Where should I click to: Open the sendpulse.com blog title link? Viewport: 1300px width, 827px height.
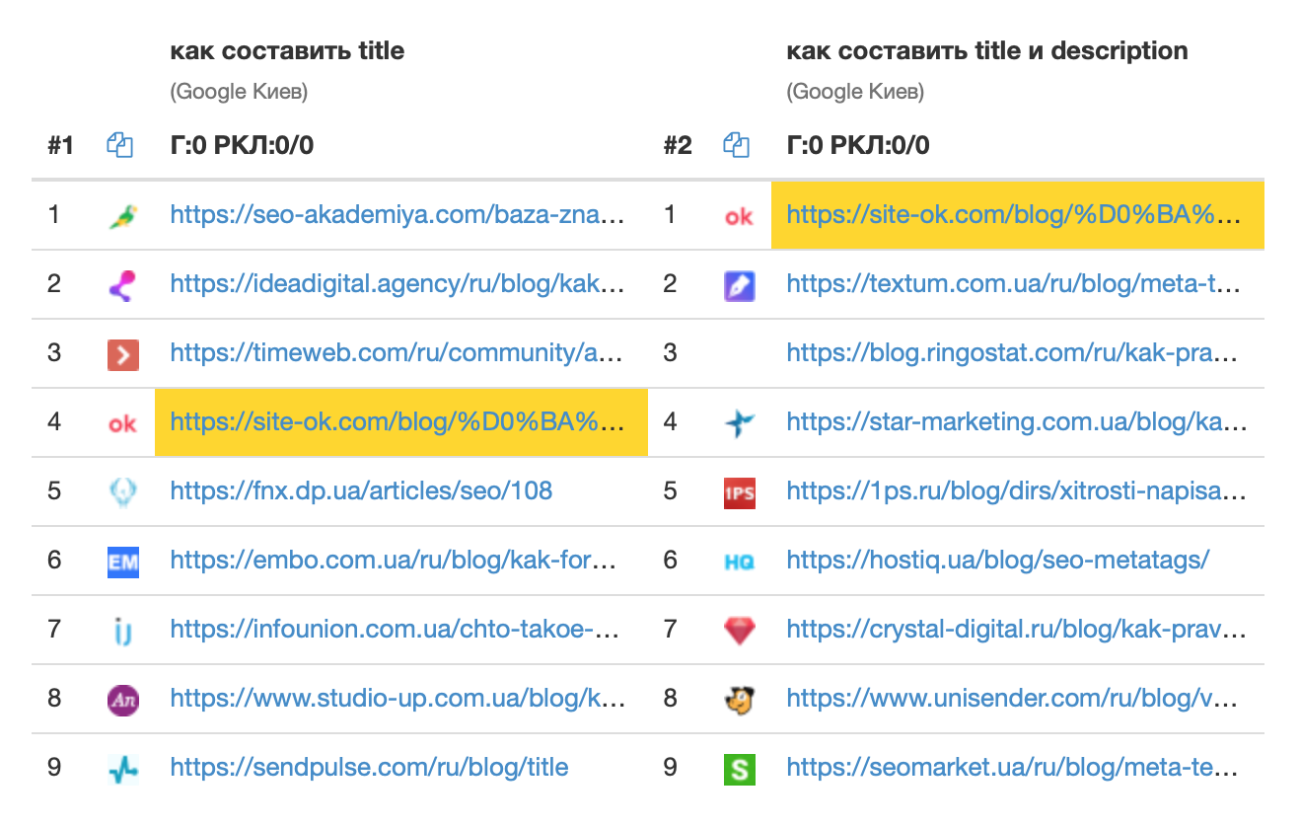point(369,768)
